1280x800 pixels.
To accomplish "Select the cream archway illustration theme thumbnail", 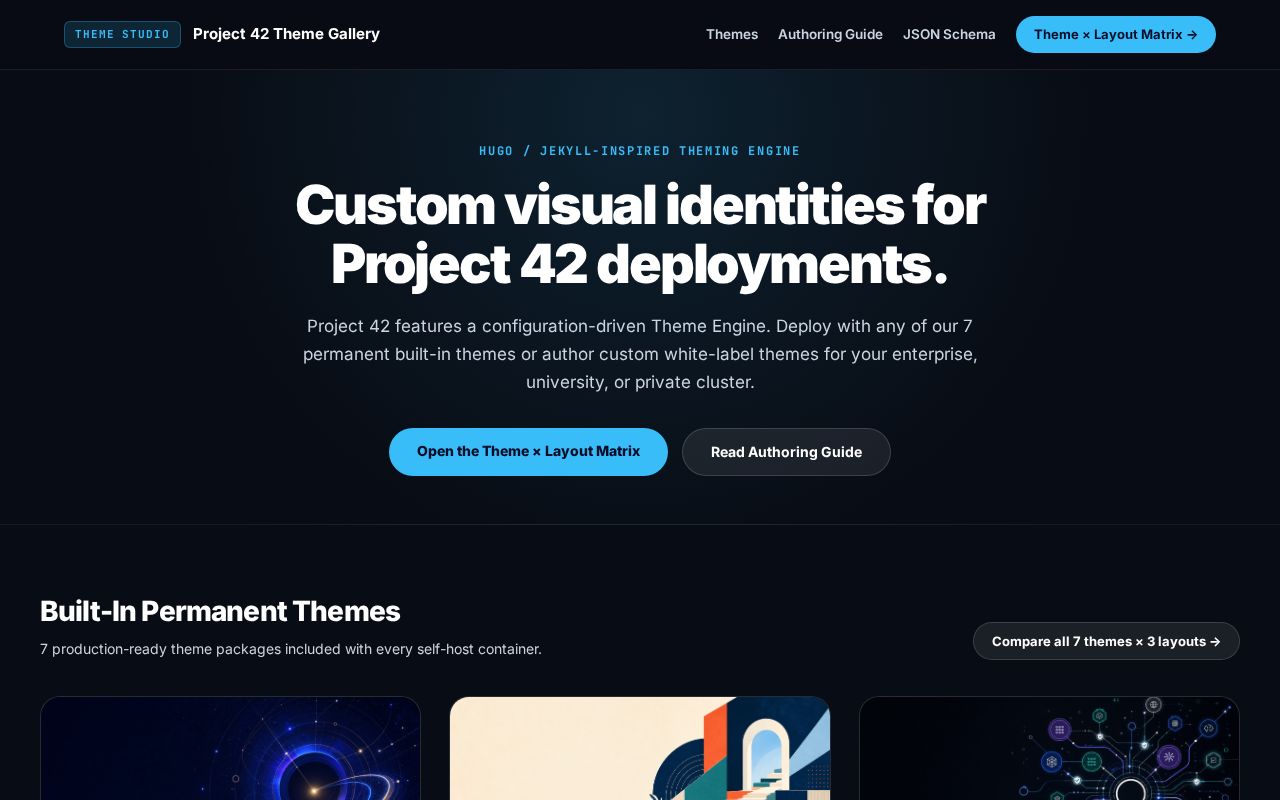I will coord(640,748).
